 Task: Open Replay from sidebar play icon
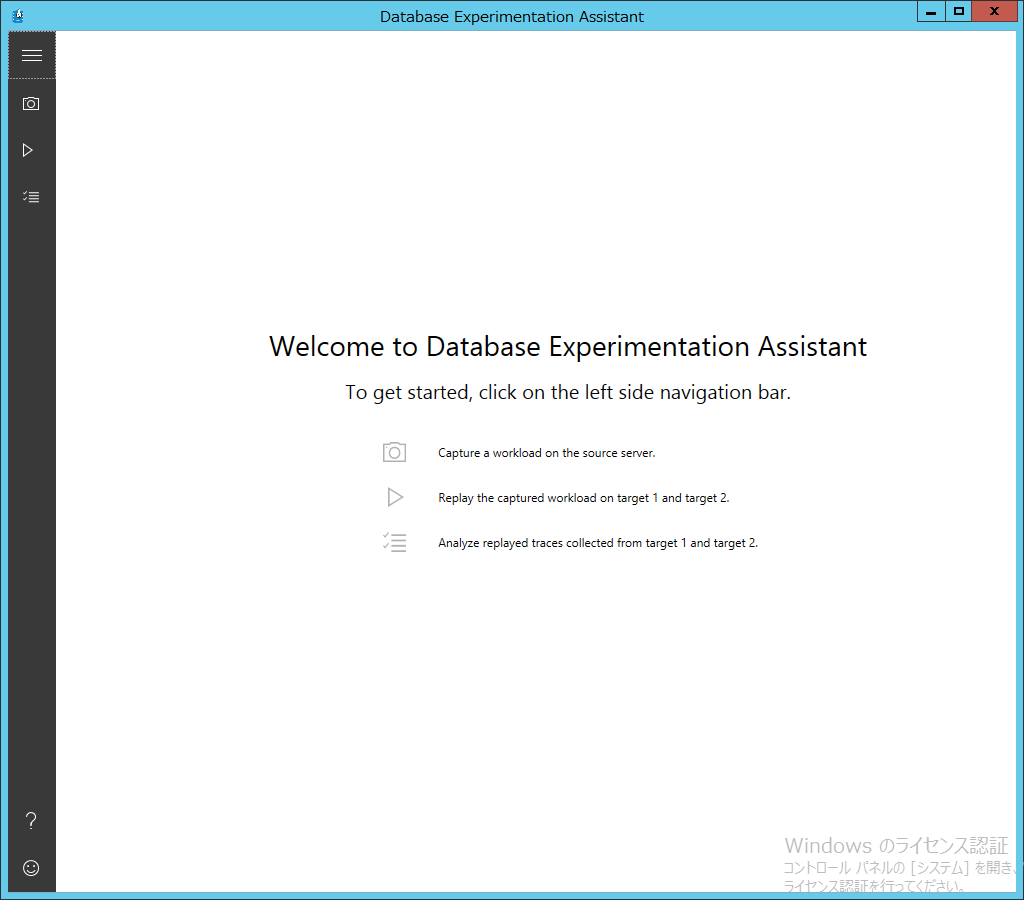27,150
